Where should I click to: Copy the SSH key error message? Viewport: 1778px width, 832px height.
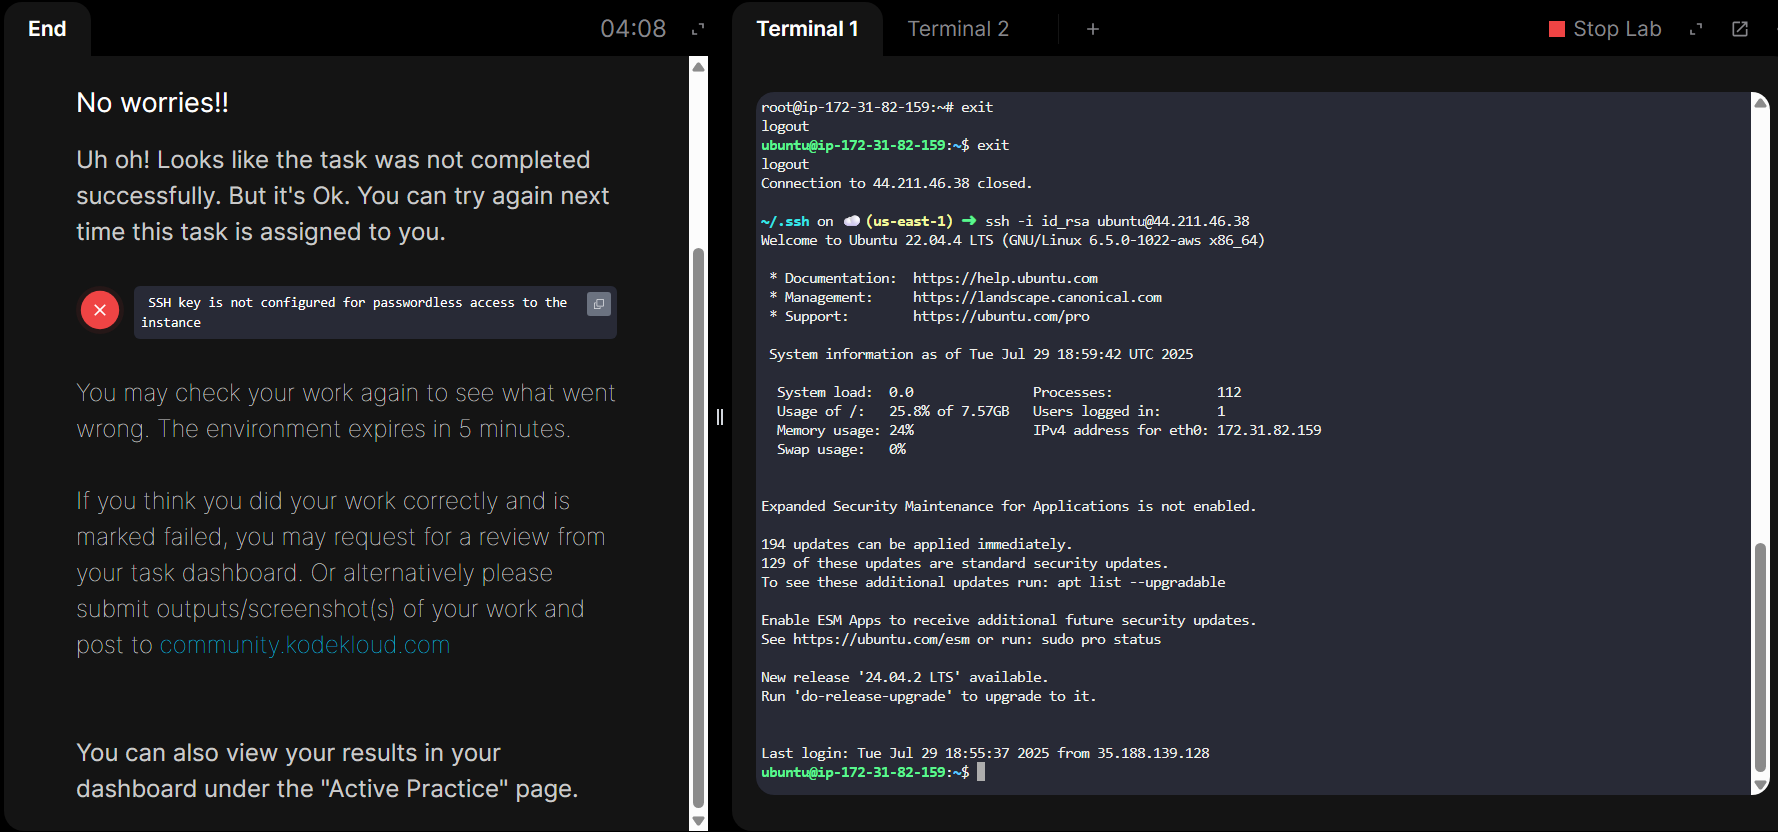pos(598,304)
